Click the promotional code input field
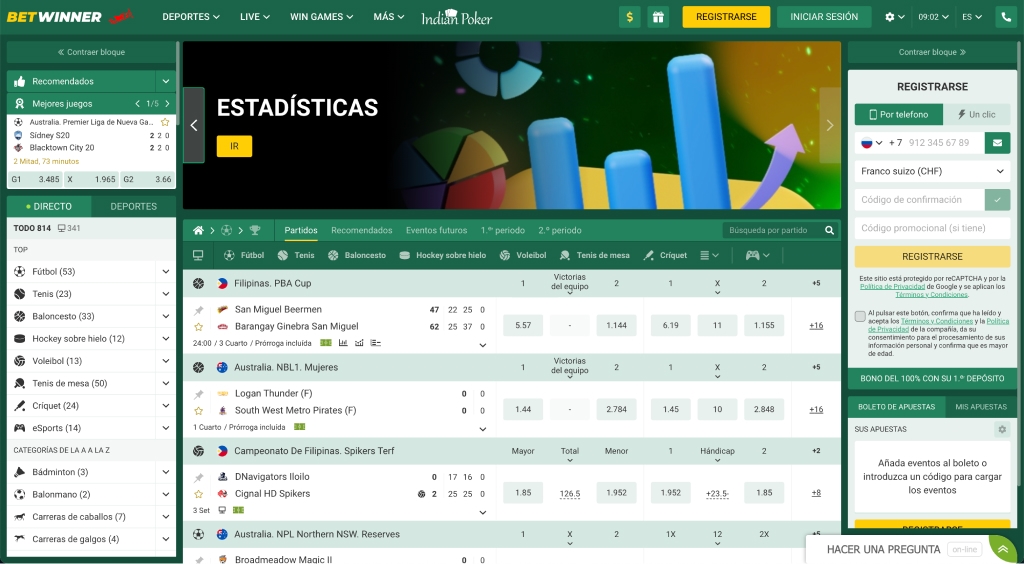 point(932,228)
